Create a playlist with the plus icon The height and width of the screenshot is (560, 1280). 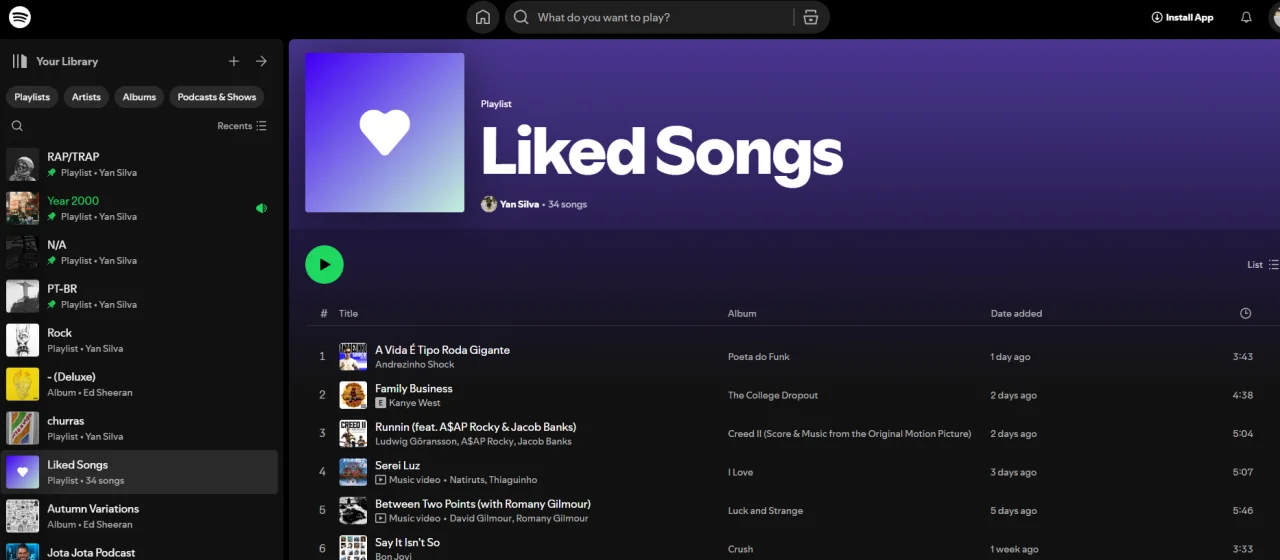click(234, 61)
